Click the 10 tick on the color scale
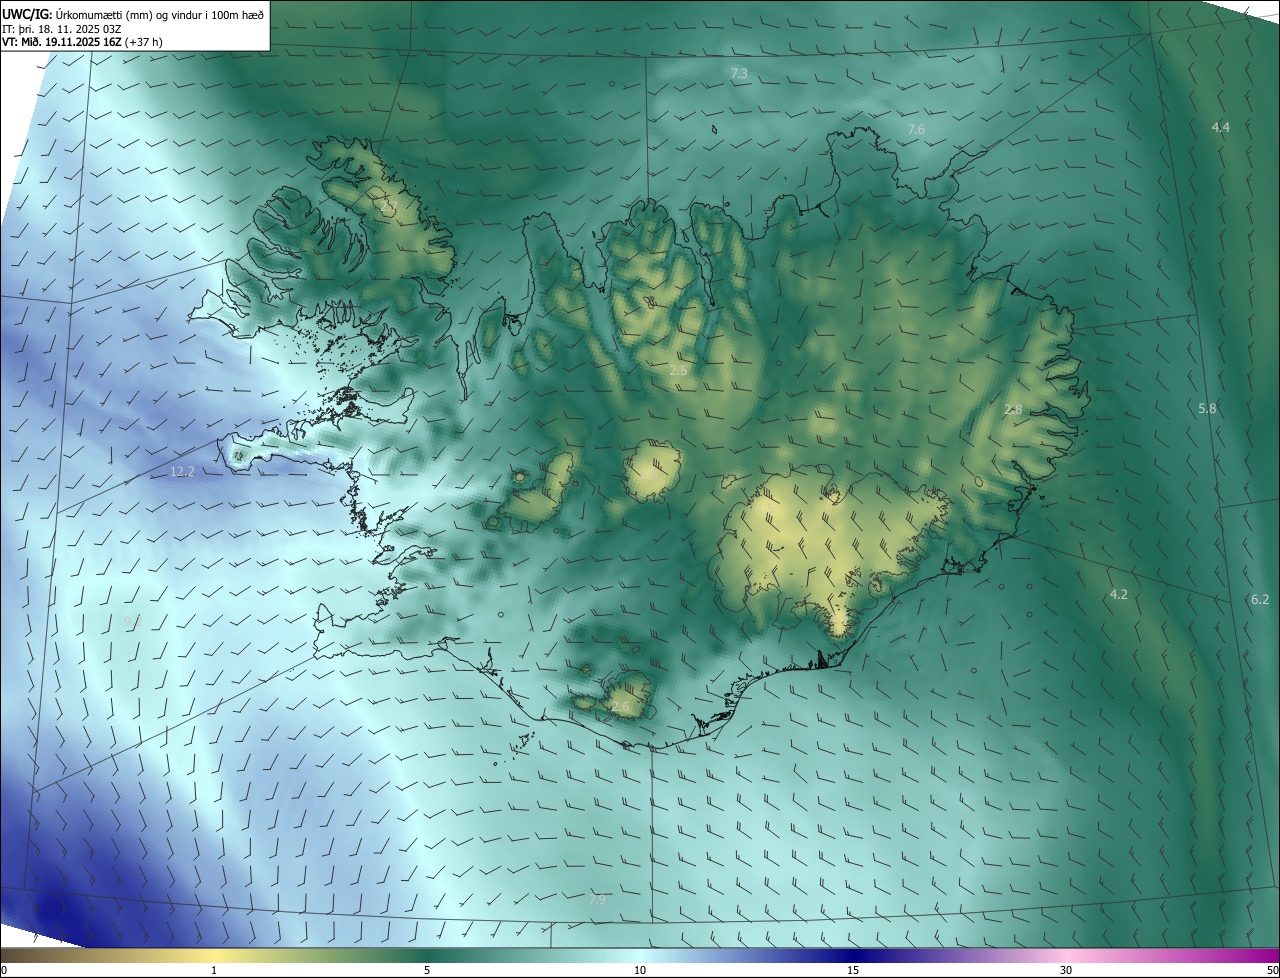 pos(640,970)
